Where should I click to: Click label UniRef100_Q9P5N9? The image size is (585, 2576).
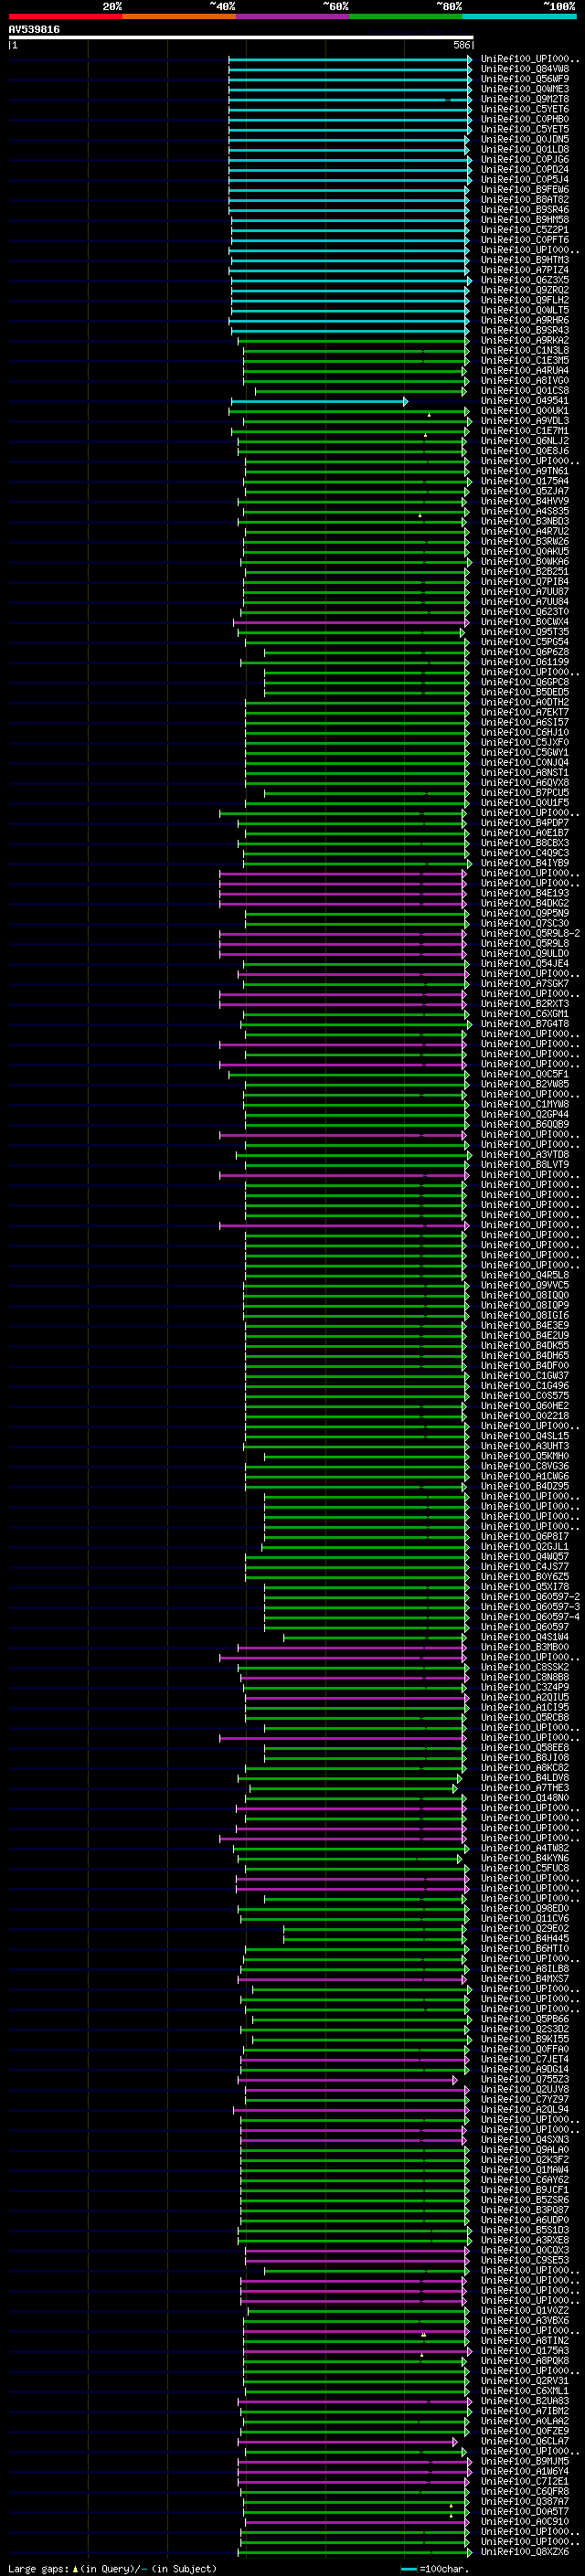click(x=525, y=913)
